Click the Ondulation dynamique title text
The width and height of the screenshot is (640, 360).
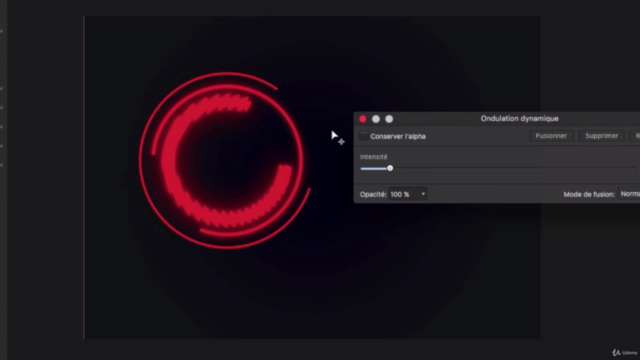pyautogui.click(x=519, y=119)
